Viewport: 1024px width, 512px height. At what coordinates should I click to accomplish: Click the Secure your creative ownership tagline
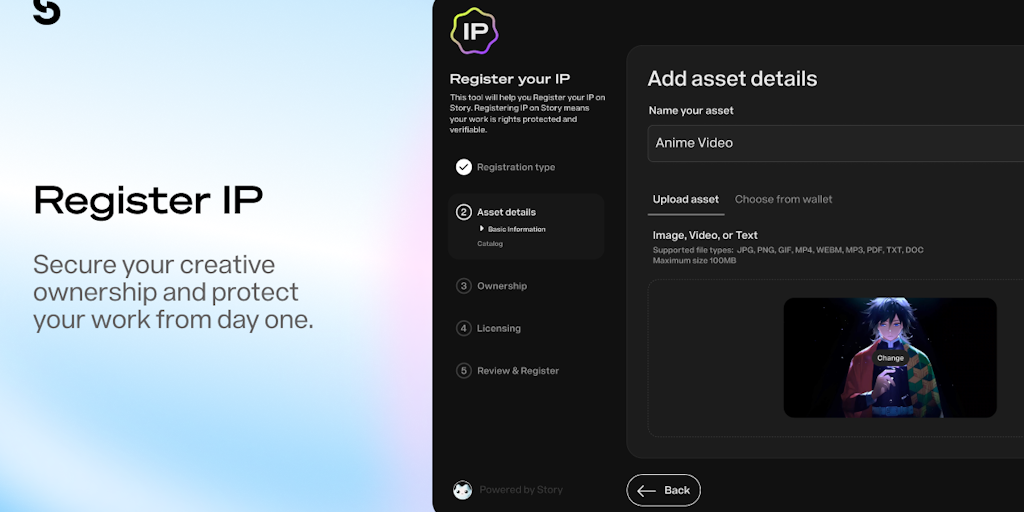173,293
